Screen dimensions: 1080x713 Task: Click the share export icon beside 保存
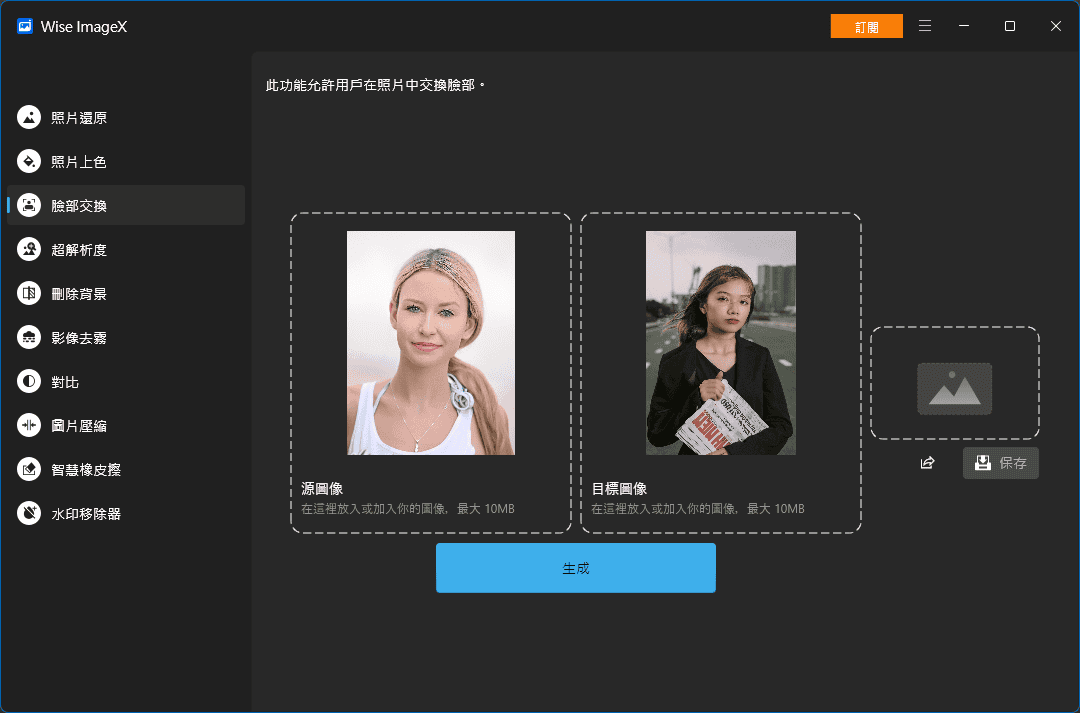927,463
